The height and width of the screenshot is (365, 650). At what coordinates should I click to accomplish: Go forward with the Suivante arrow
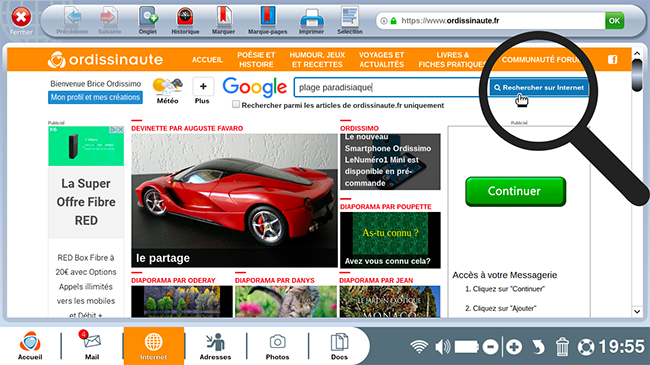pyautogui.click(x=109, y=21)
